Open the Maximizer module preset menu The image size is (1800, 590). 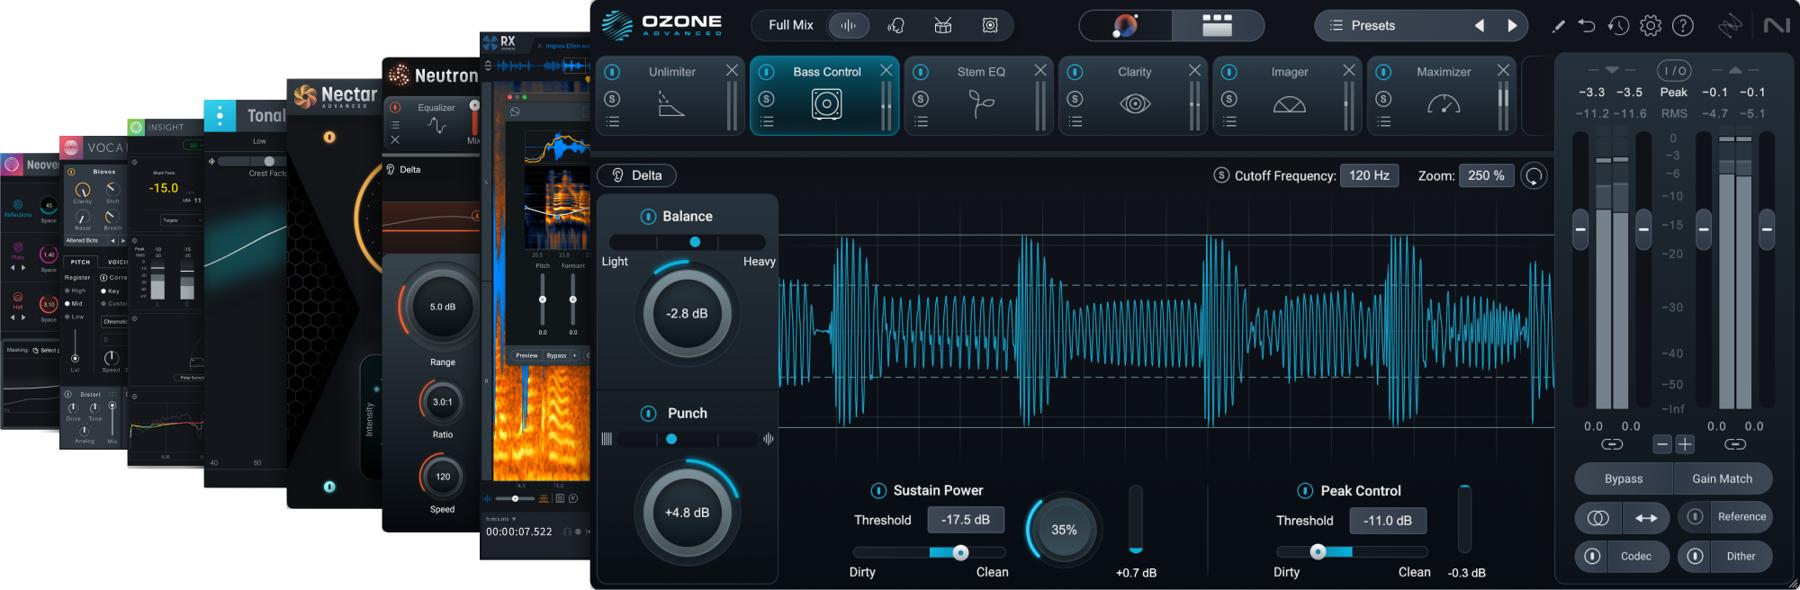1384,122
